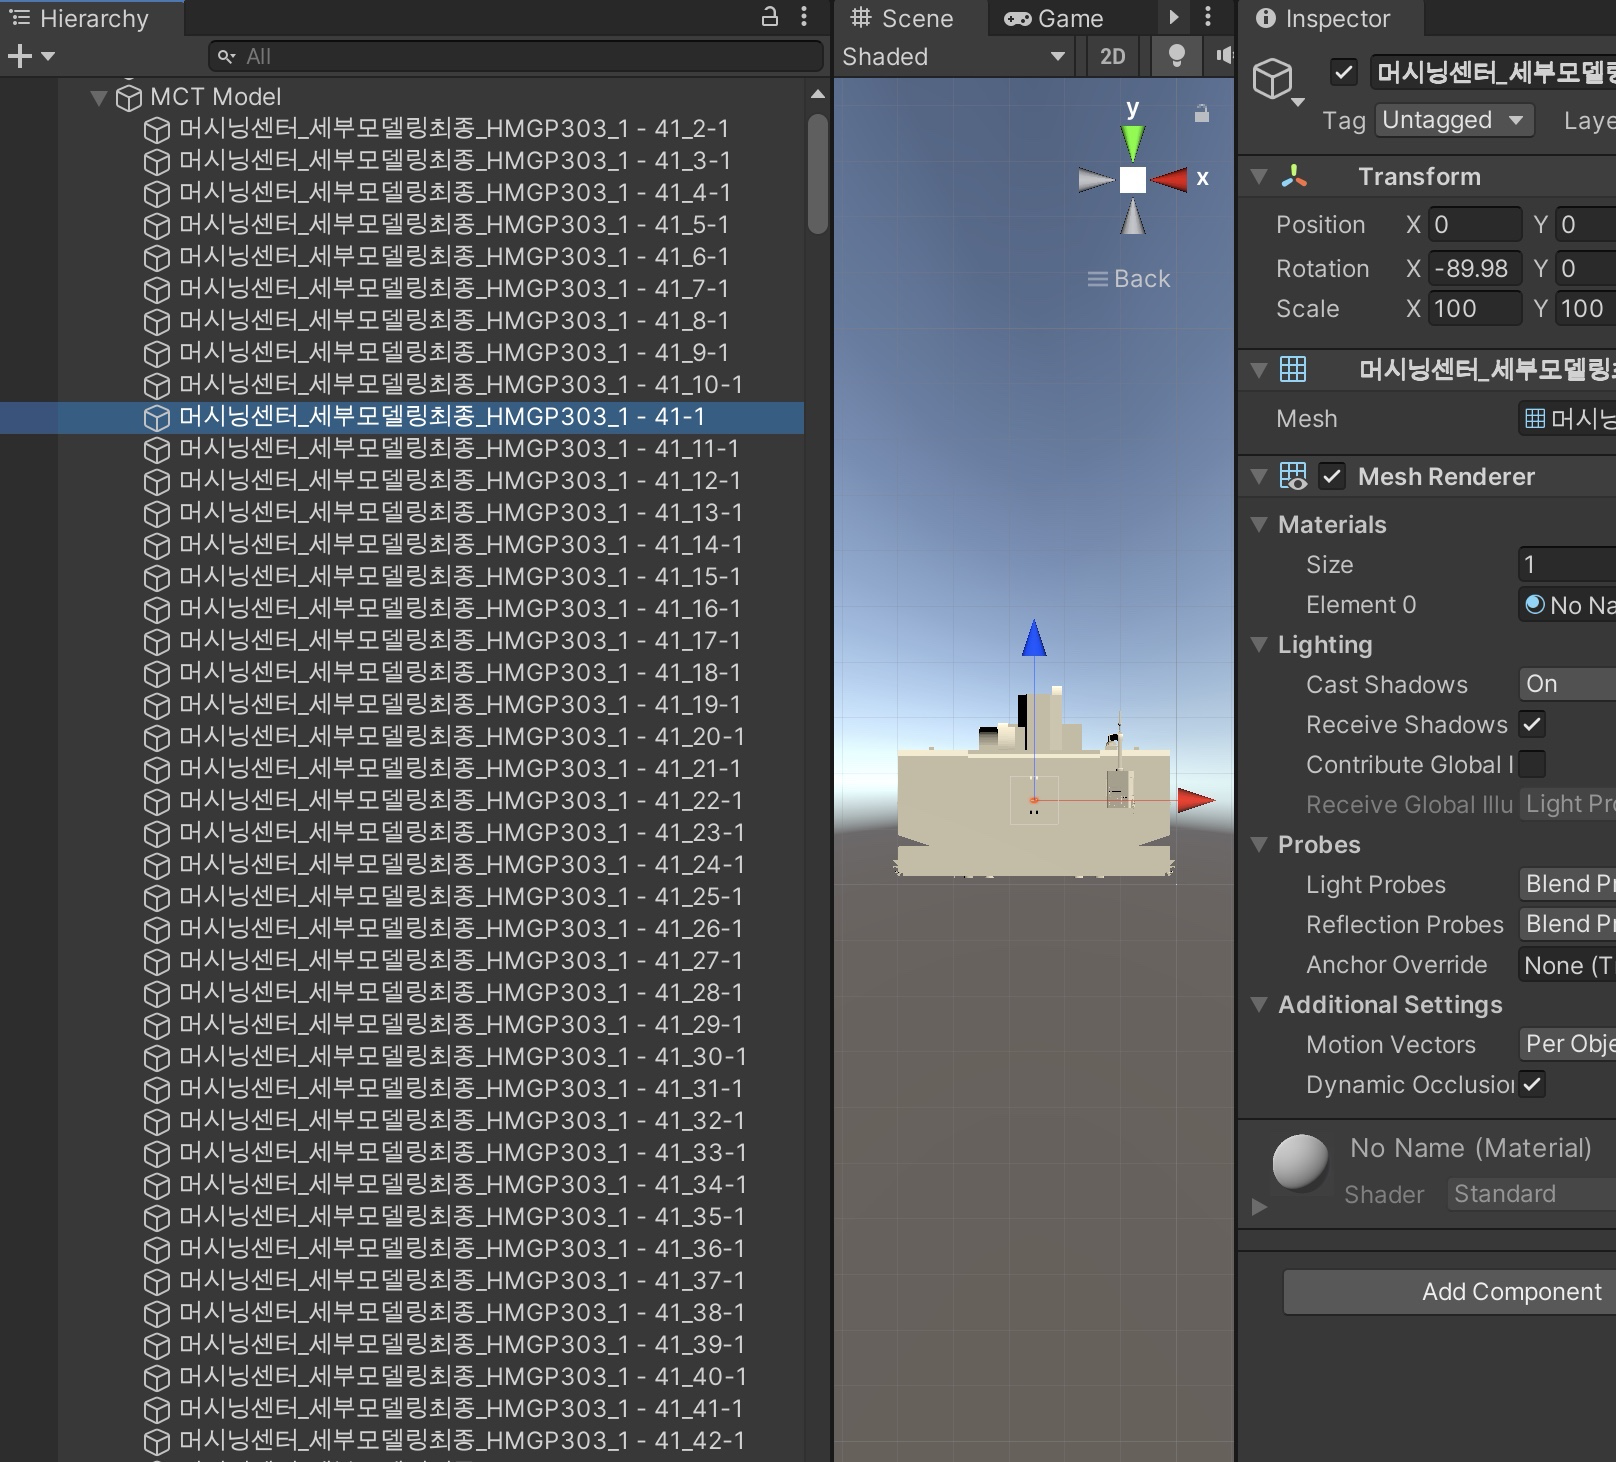
Task: Click the Position X field
Action: point(1475,225)
